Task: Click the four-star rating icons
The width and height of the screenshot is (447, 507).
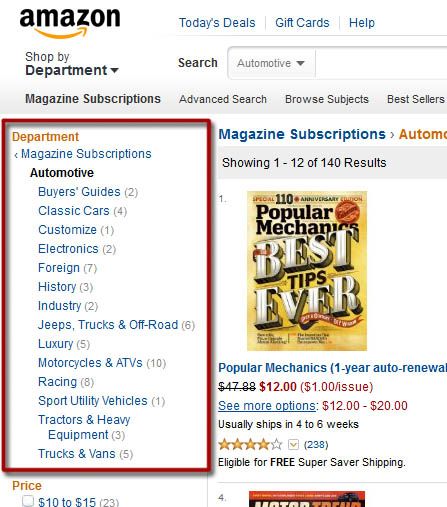Action: [250, 444]
